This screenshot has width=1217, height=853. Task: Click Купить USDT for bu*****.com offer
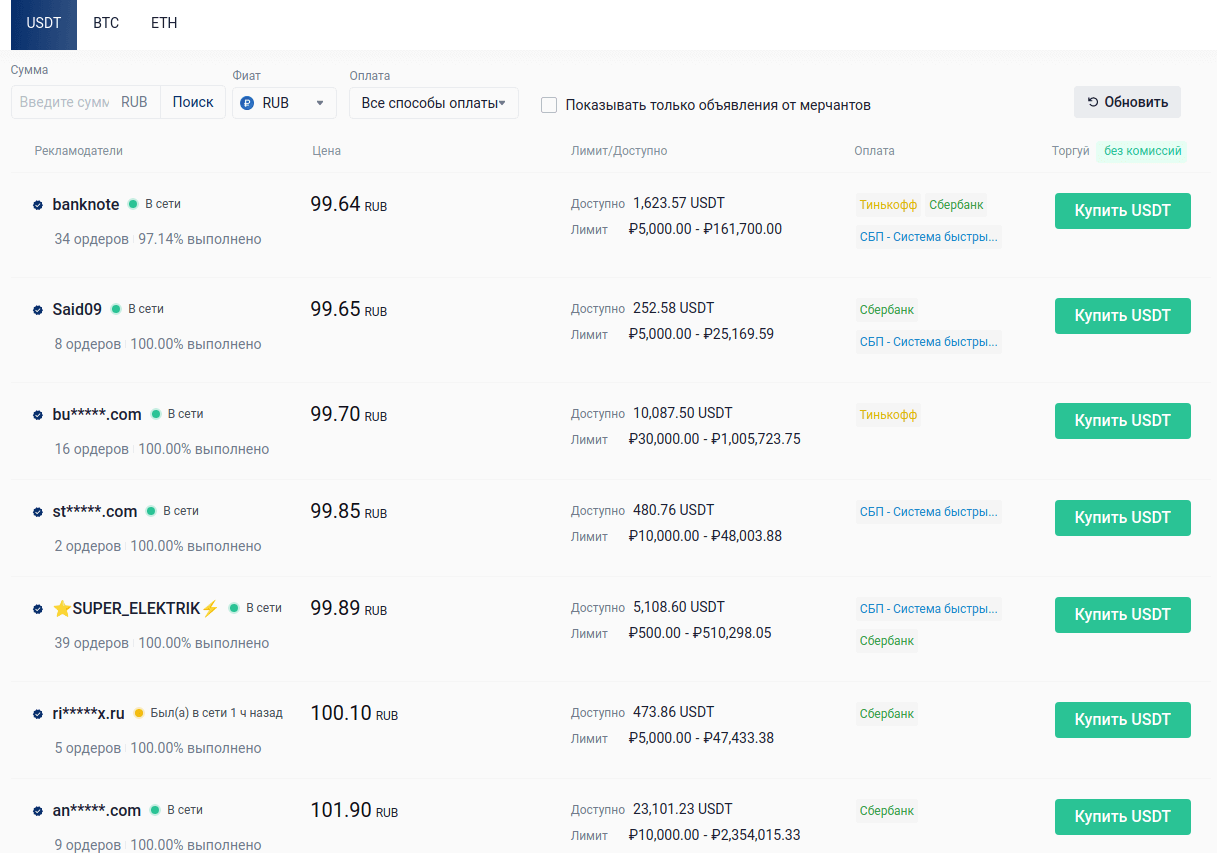(x=1122, y=421)
